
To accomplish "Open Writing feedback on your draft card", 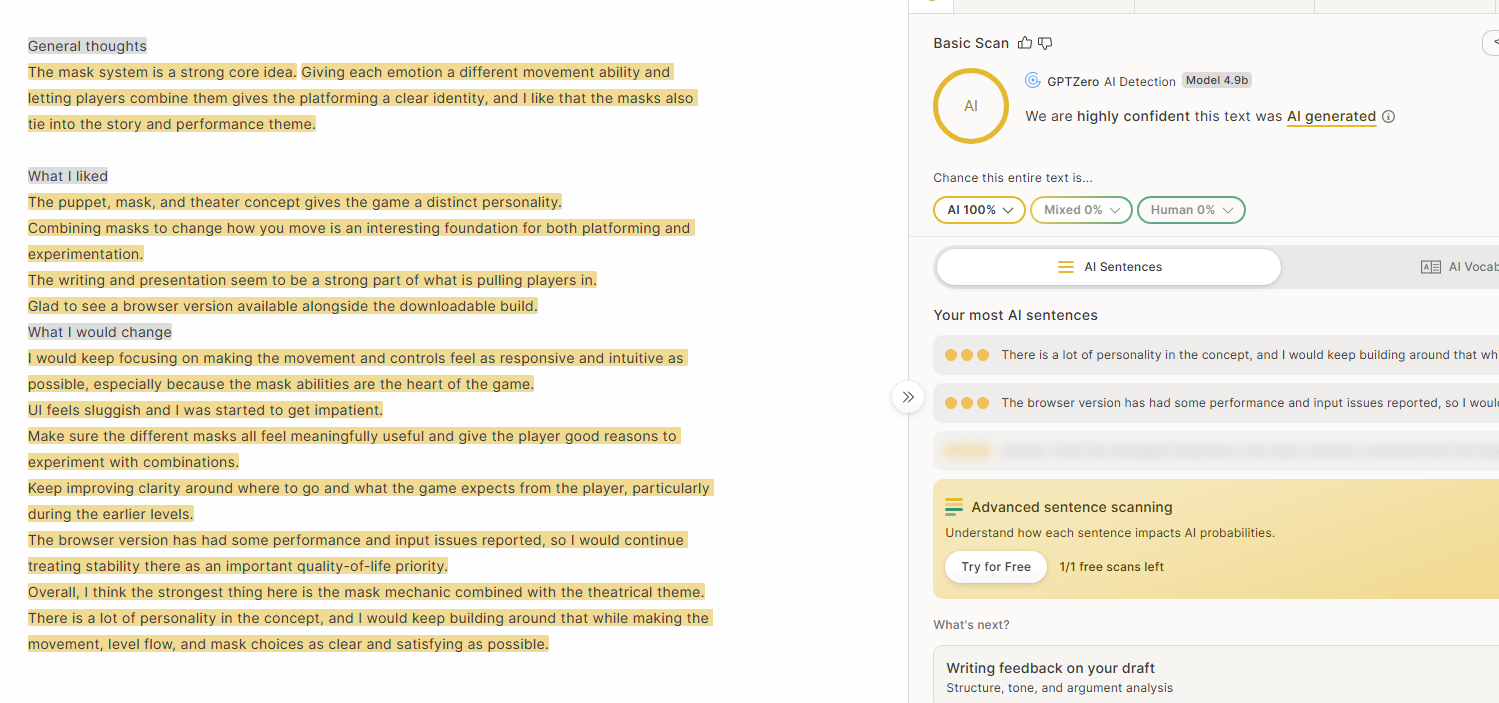I will (1216, 675).
